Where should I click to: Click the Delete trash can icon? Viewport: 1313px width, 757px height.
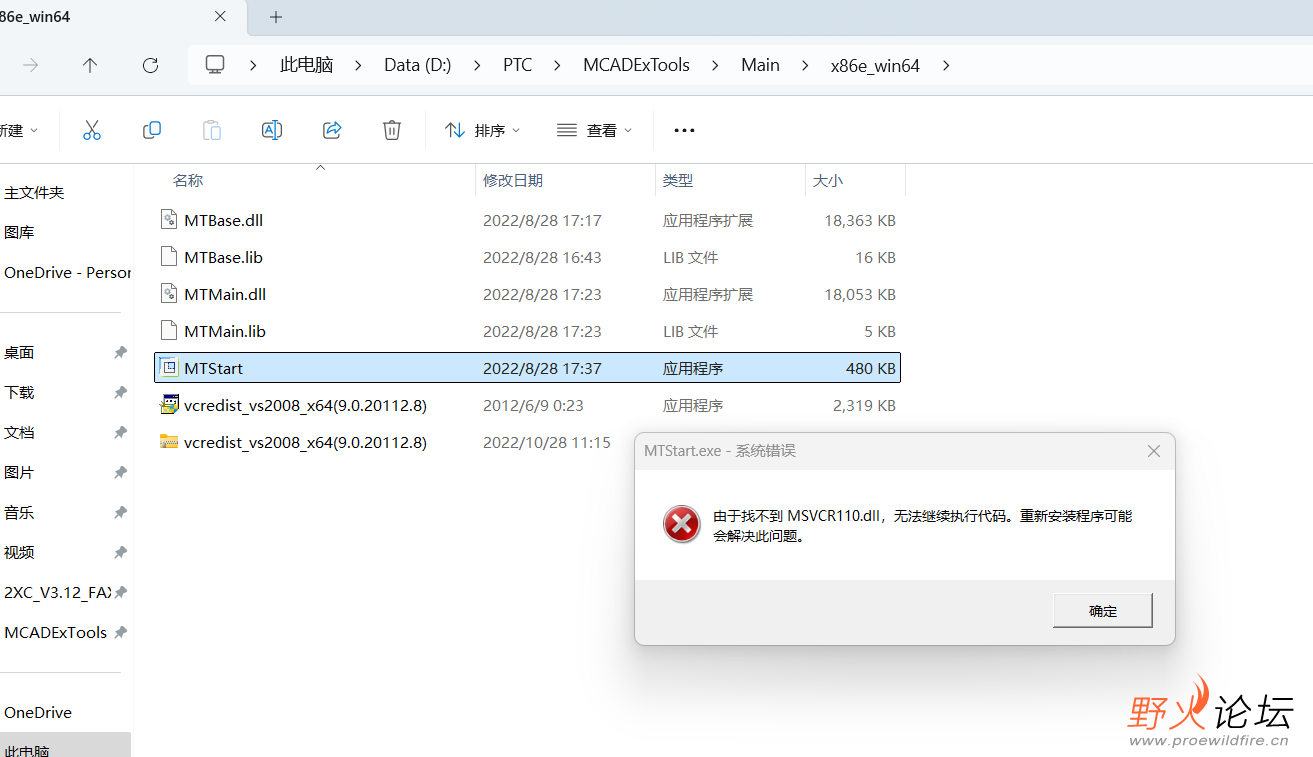pyautogui.click(x=392, y=130)
